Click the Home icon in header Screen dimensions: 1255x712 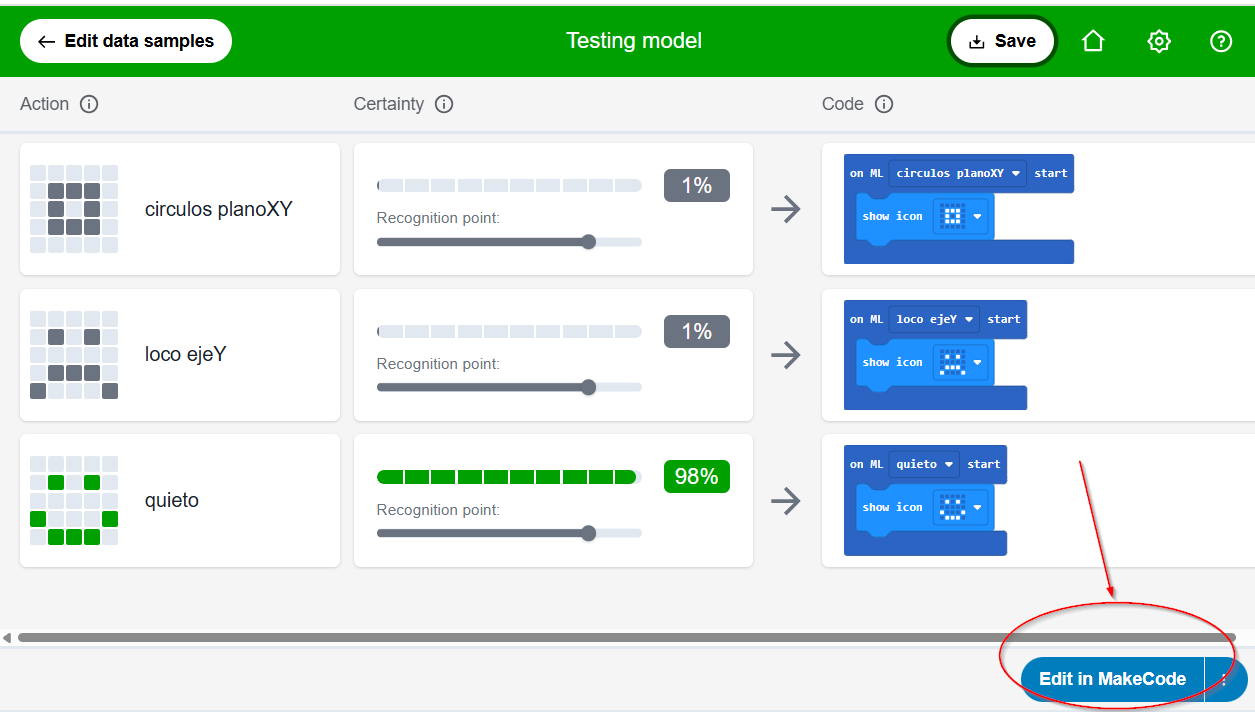click(1093, 41)
